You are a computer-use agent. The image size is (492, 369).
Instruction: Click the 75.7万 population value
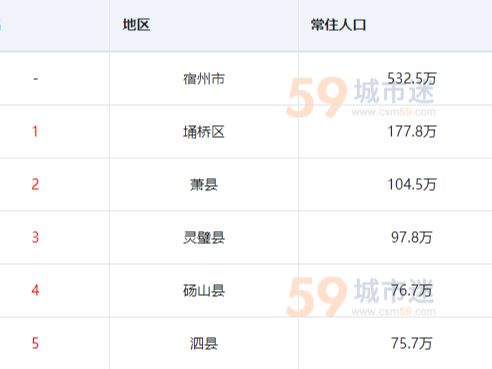pyautogui.click(x=412, y=343)
